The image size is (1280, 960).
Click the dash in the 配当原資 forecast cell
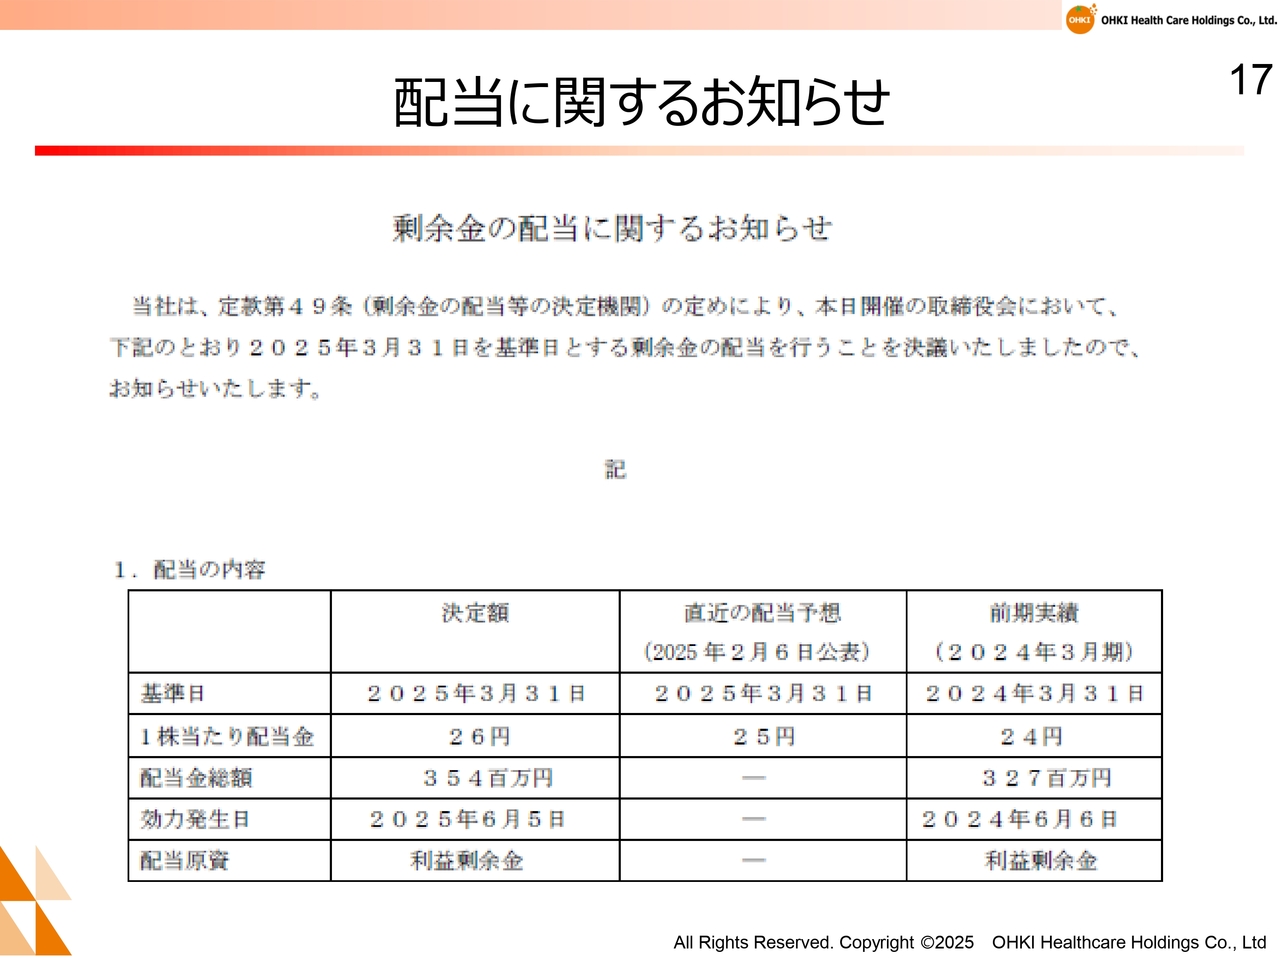754,860
